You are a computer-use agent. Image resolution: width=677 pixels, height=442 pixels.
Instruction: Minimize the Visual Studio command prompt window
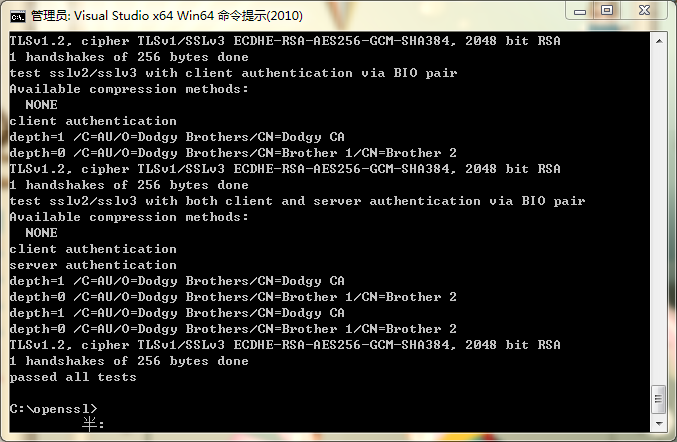(578, 11)
